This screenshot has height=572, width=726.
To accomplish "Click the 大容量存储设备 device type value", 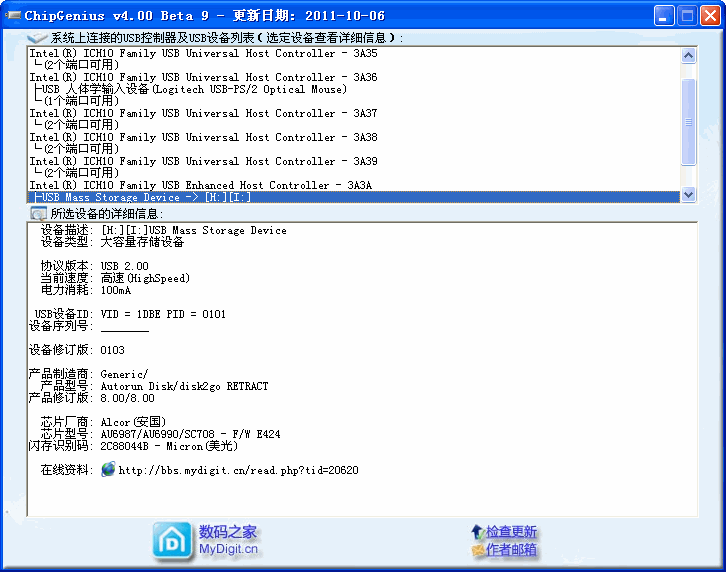I will point(142,242).
